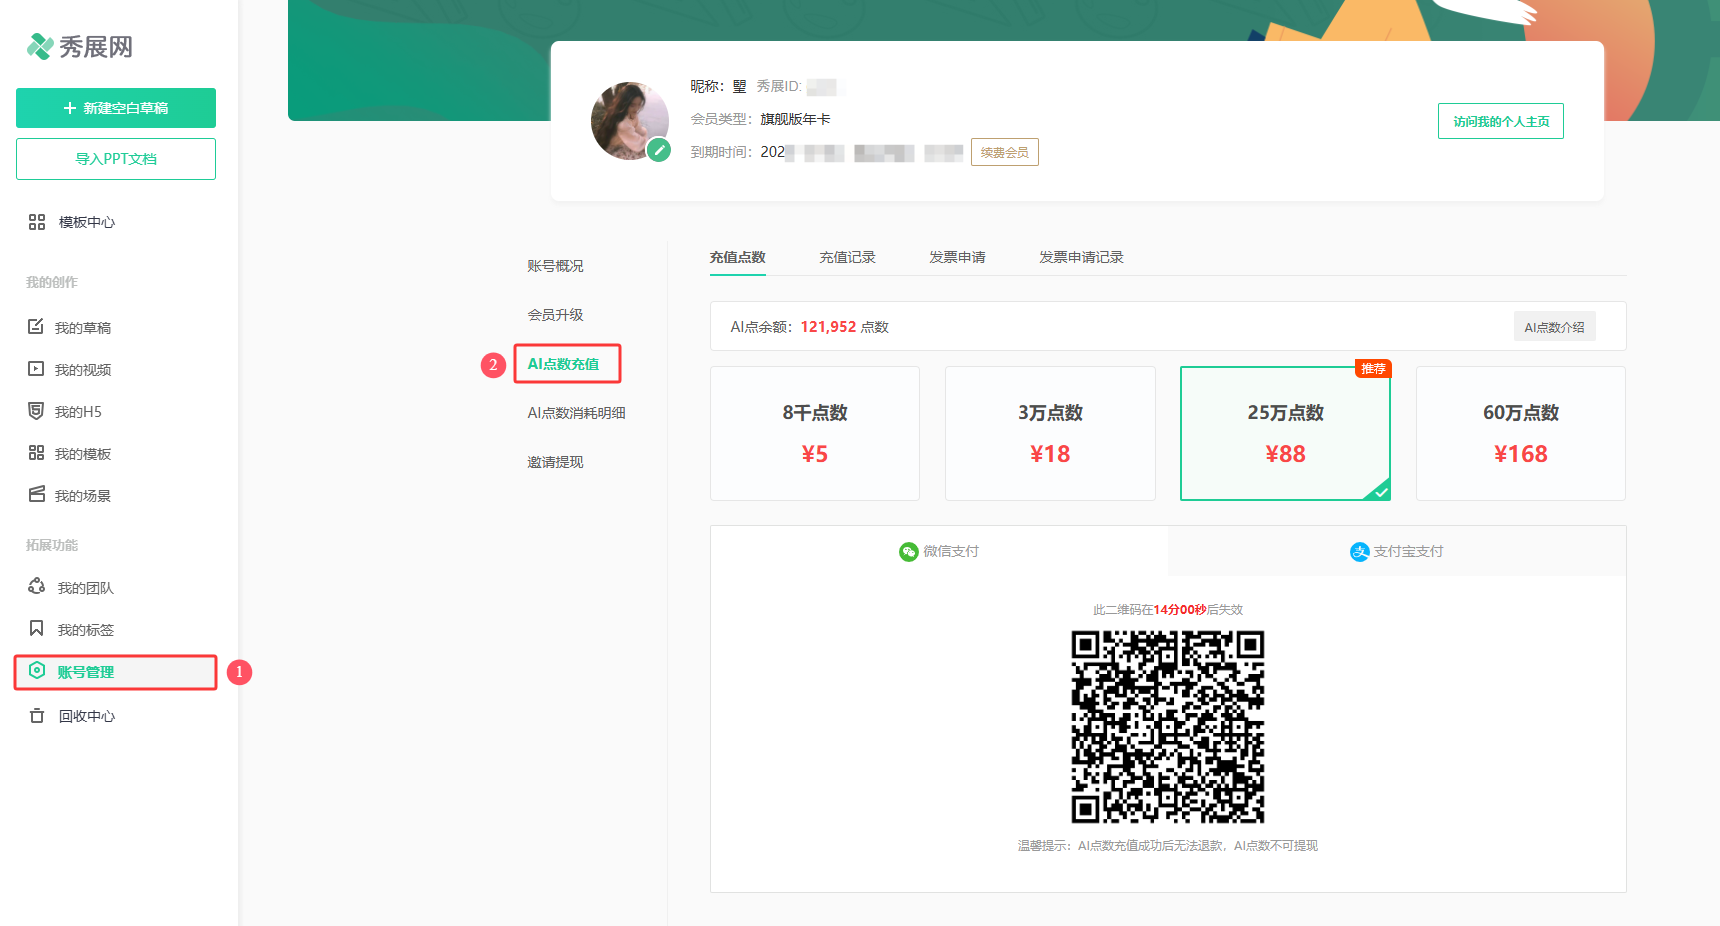Select 我的团队 text in sidebar
1720x926 pixels.
click(x=86, y=588)
